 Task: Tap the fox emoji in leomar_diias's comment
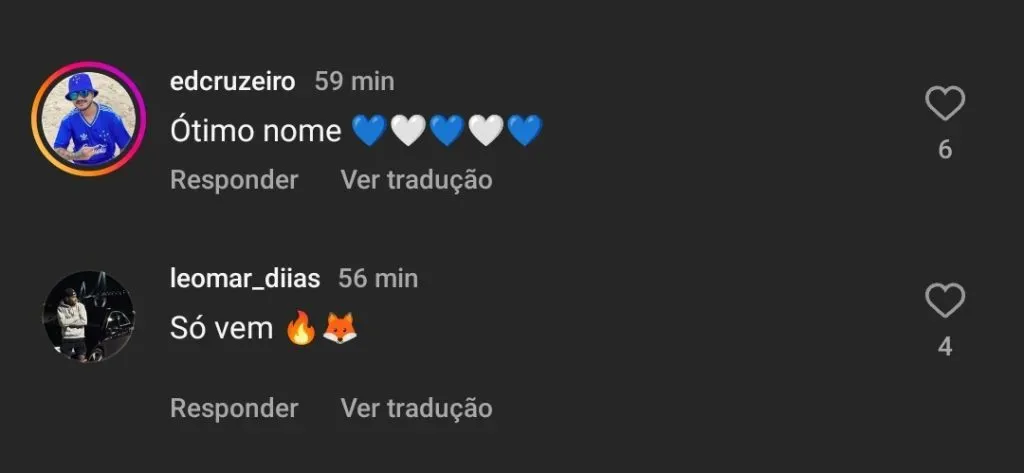[340, 328]
